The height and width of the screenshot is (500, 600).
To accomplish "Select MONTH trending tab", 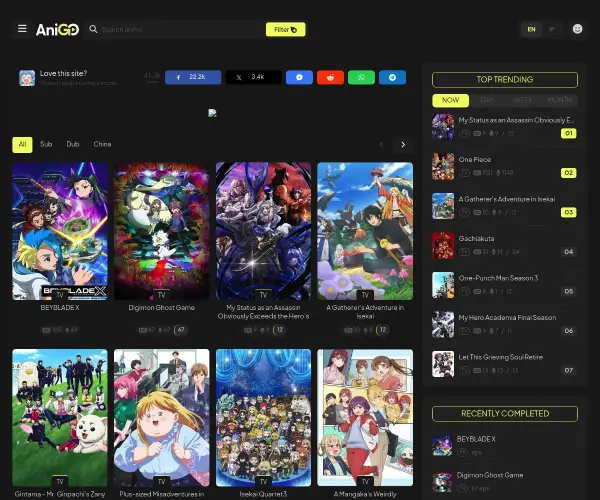I will (x=559, y=100).
